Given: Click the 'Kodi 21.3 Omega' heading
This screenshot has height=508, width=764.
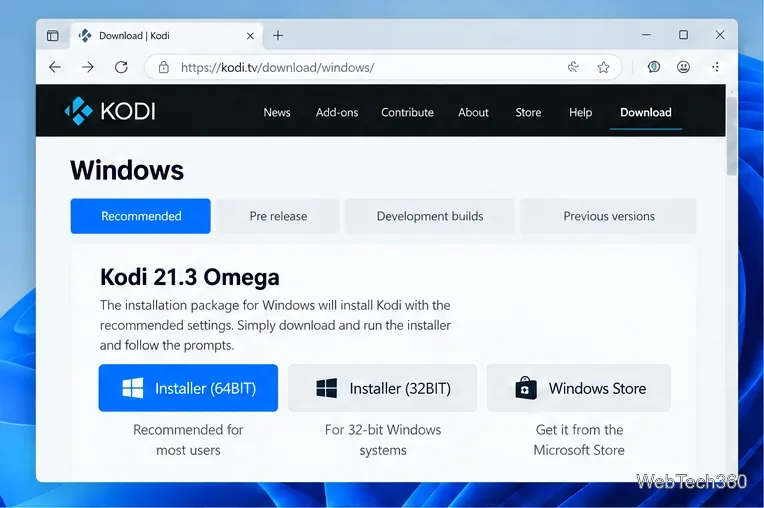Looking at the screenshot, I should (190, 277).
